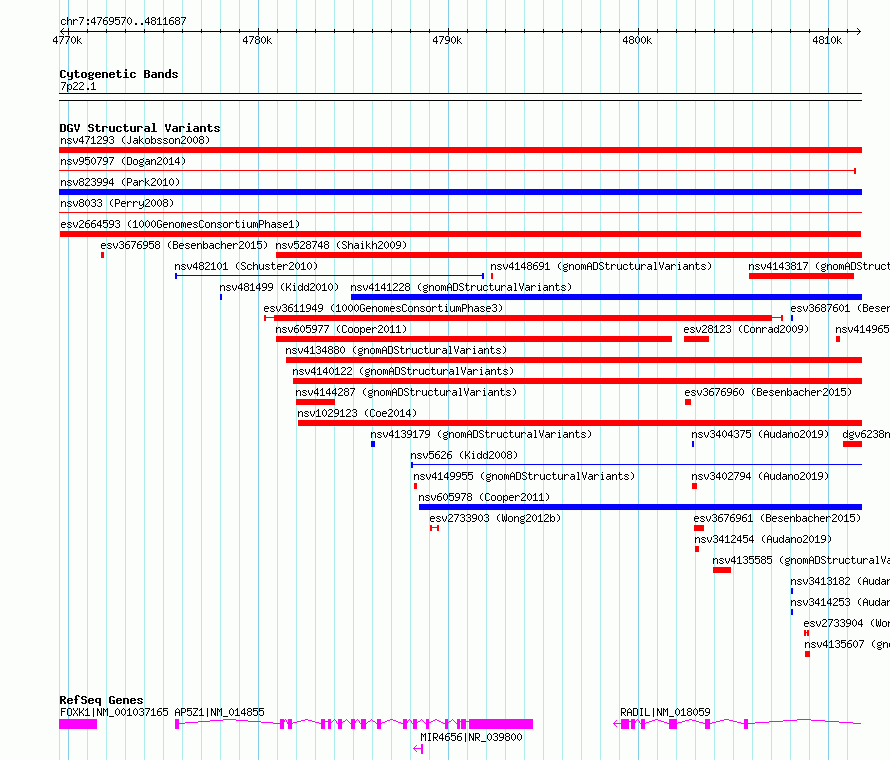Viewport: 890px width, 760px height.
Task: Select the red esv3611949 variant bar
Action: 523,318
